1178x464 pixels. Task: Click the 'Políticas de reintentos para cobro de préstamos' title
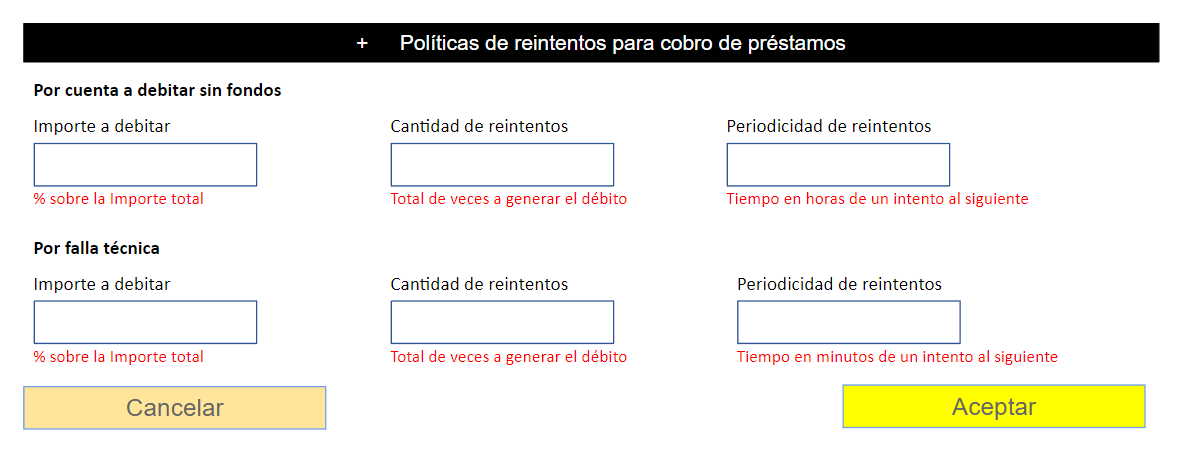click(x=622, y=43)
